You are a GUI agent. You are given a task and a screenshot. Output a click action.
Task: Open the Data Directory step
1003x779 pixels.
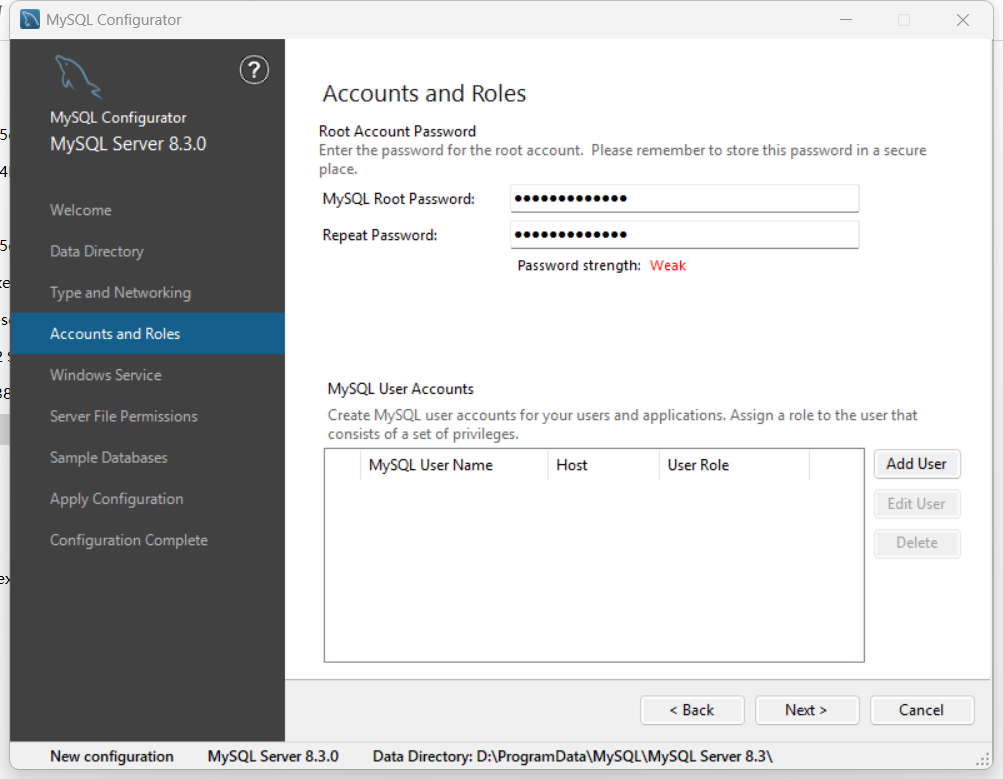tap(97, 251)
